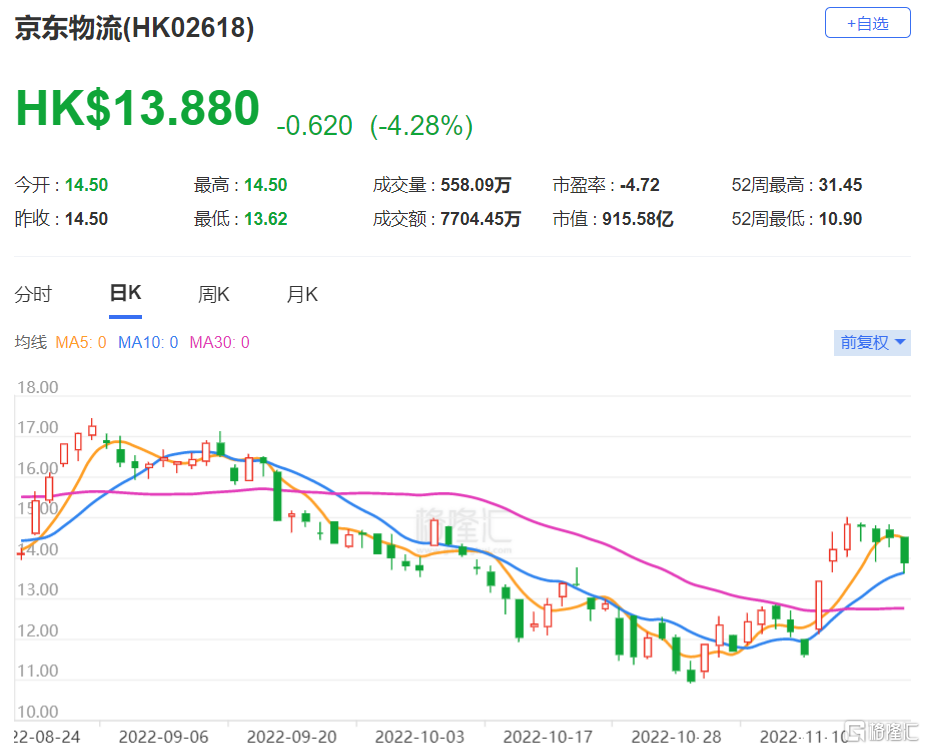Click the latest green candlestick at chart end

tap(904, 549)
